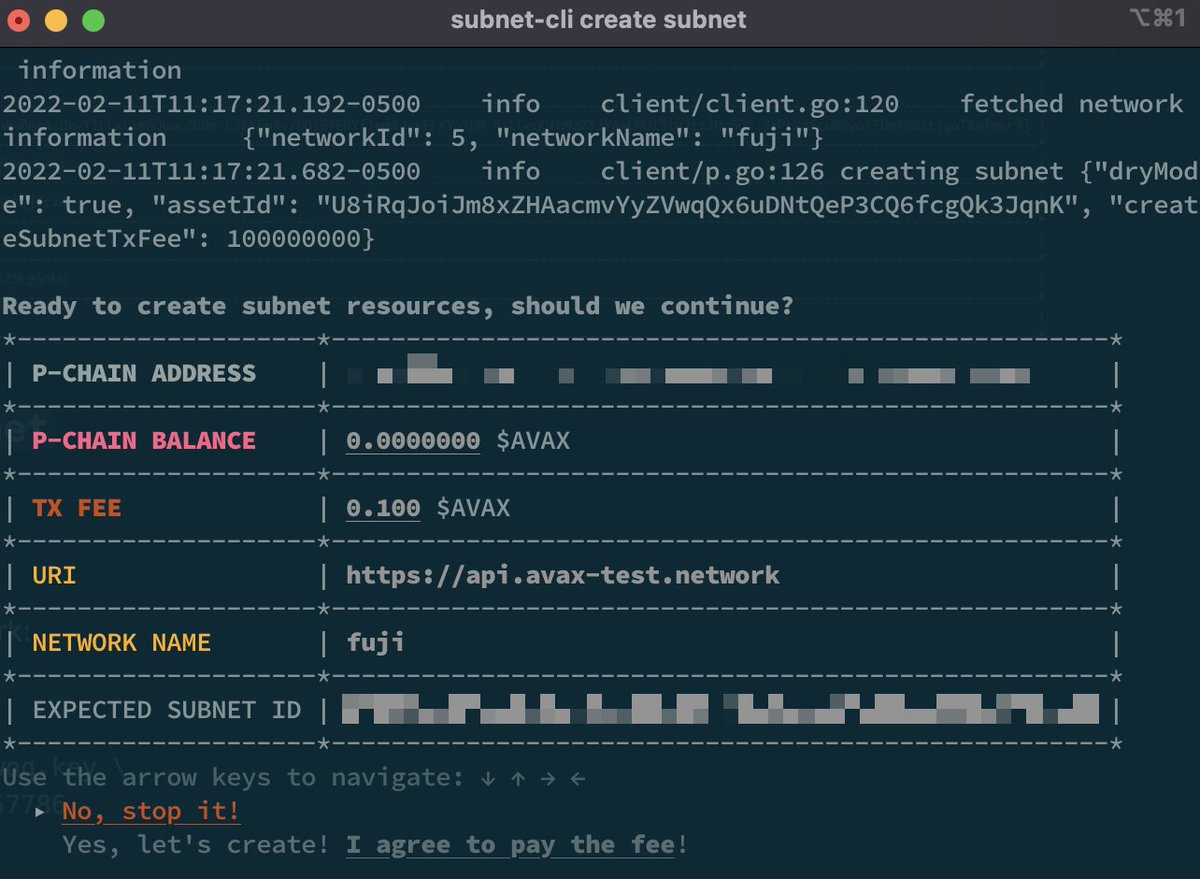Click the 'fuji' network name value
Viewport: 1200px width, 879px height.
click(376, 642)
